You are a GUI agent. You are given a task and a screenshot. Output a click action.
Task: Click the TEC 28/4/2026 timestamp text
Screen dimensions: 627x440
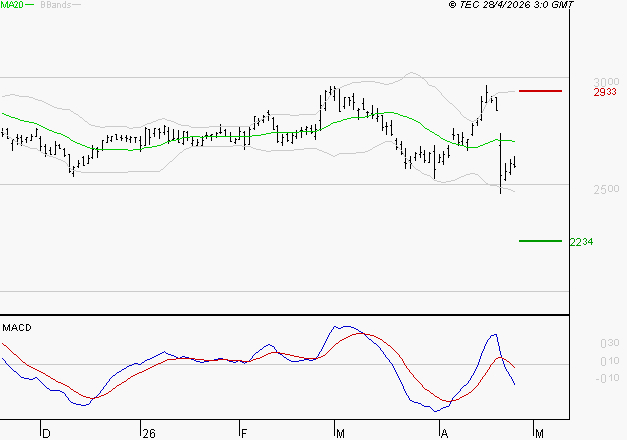tap(511, 5)
